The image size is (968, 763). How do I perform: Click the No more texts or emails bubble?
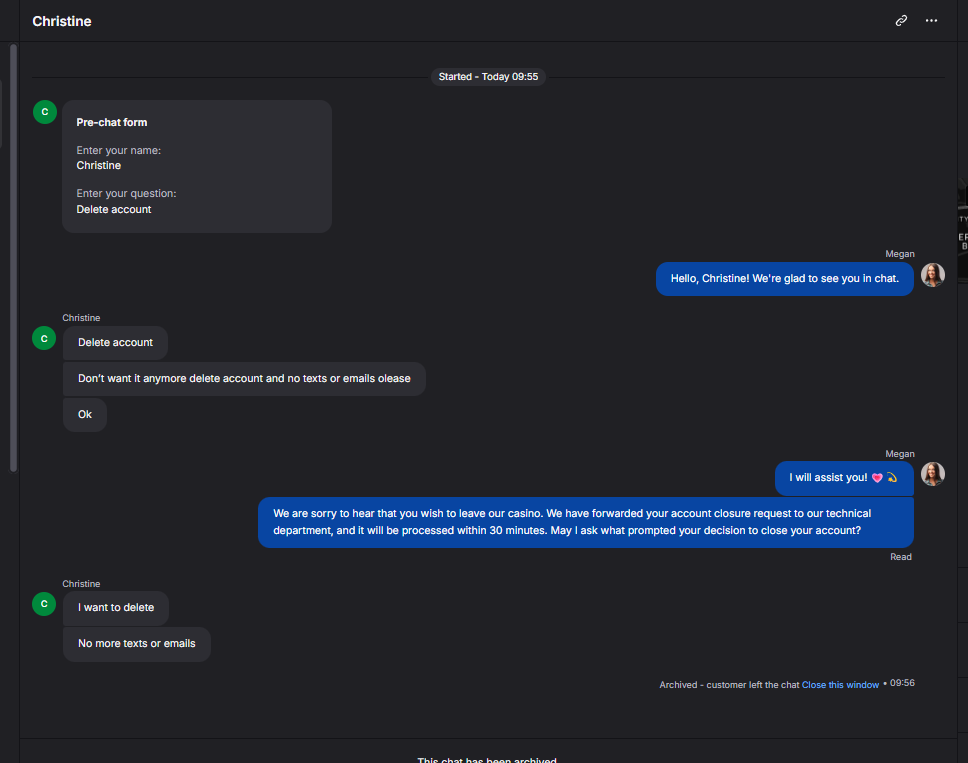coord(136,644)
